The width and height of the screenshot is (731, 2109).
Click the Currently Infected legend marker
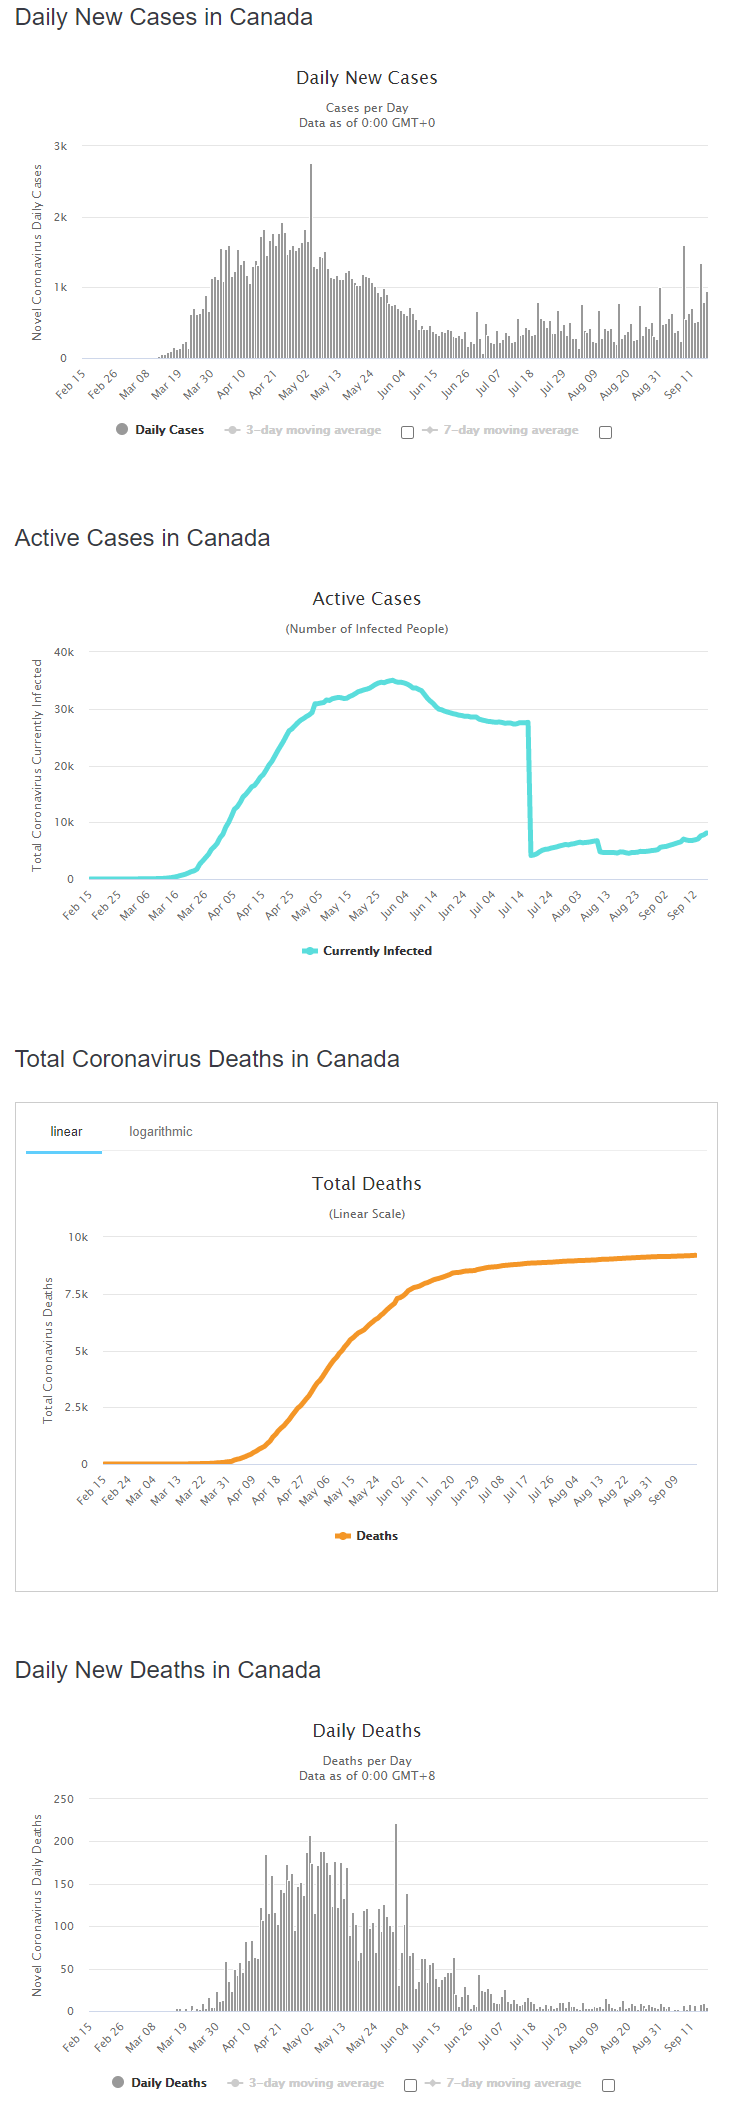310,951
